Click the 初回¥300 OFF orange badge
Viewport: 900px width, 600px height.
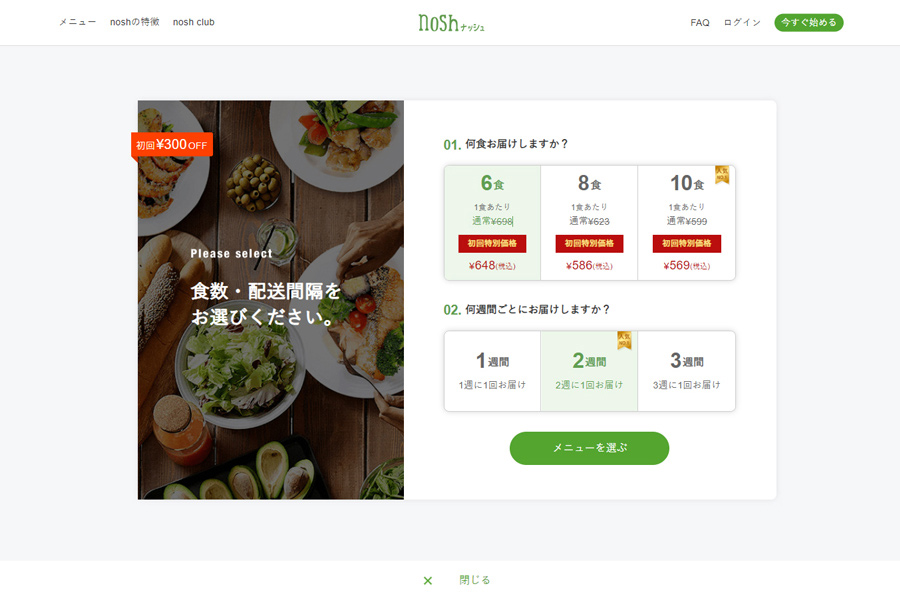(172, 145)
